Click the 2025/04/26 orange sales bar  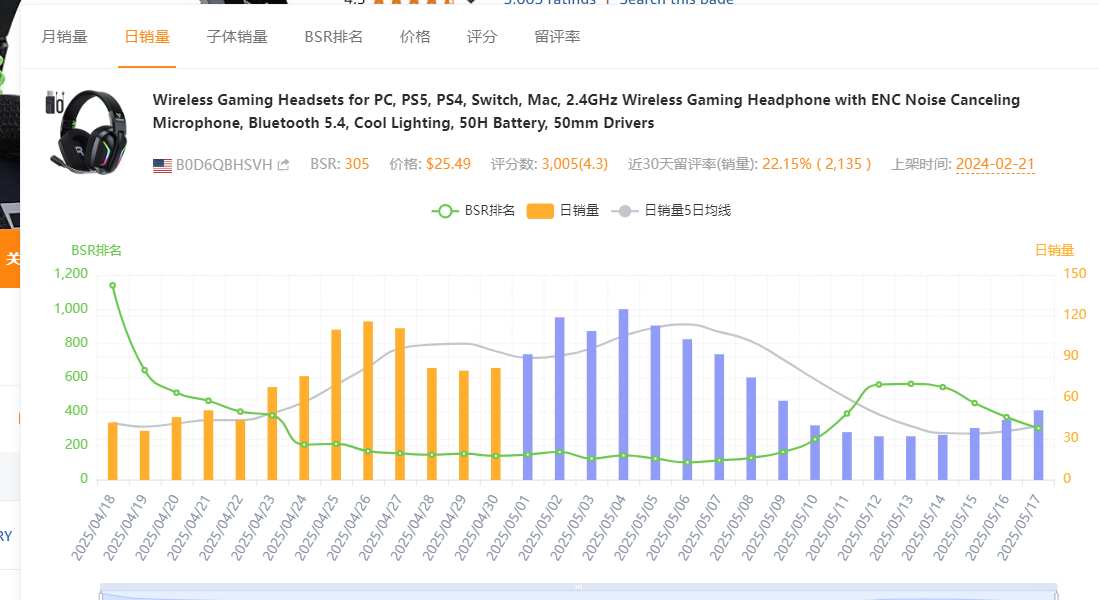tap(368, 400)
